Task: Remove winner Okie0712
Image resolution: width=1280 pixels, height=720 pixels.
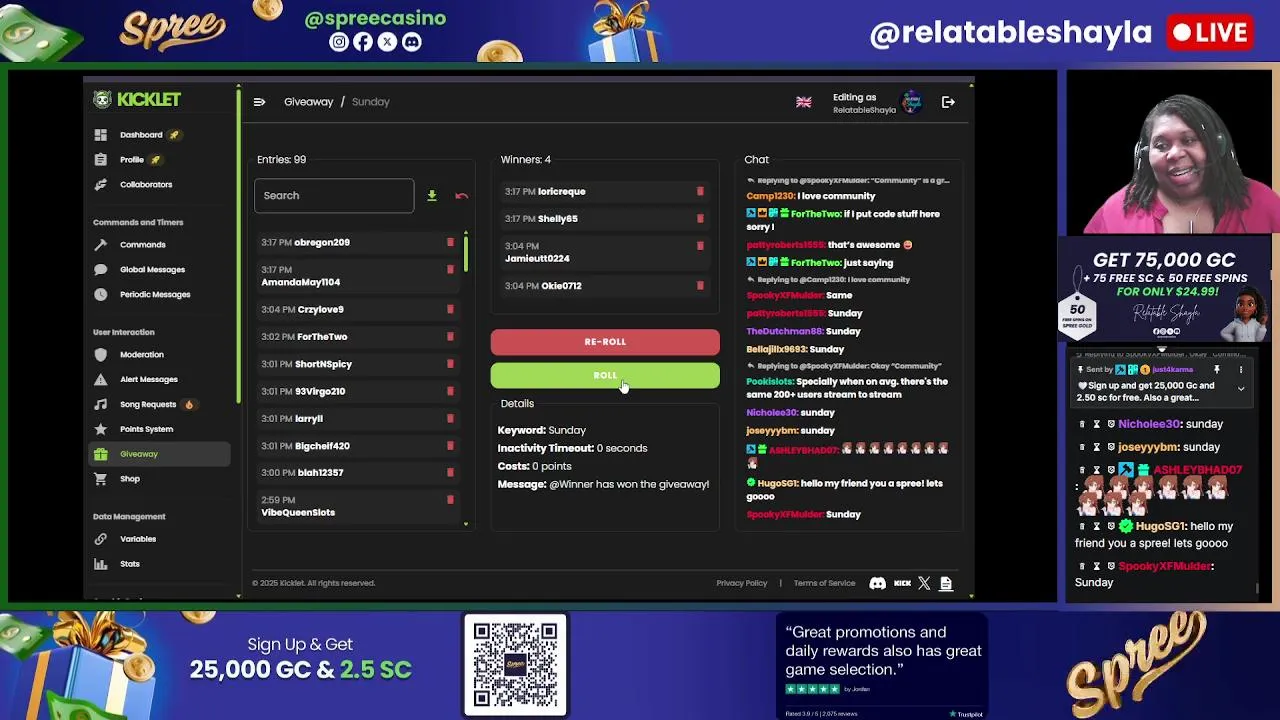Action: pyautogui.click(x=700, y=286)
